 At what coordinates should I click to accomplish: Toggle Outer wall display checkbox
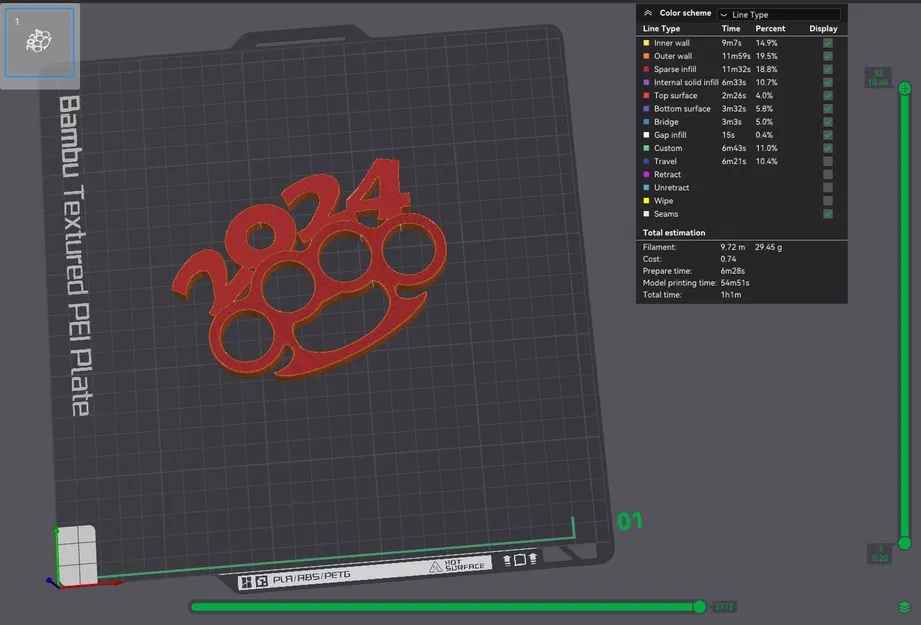pos(828,56)
